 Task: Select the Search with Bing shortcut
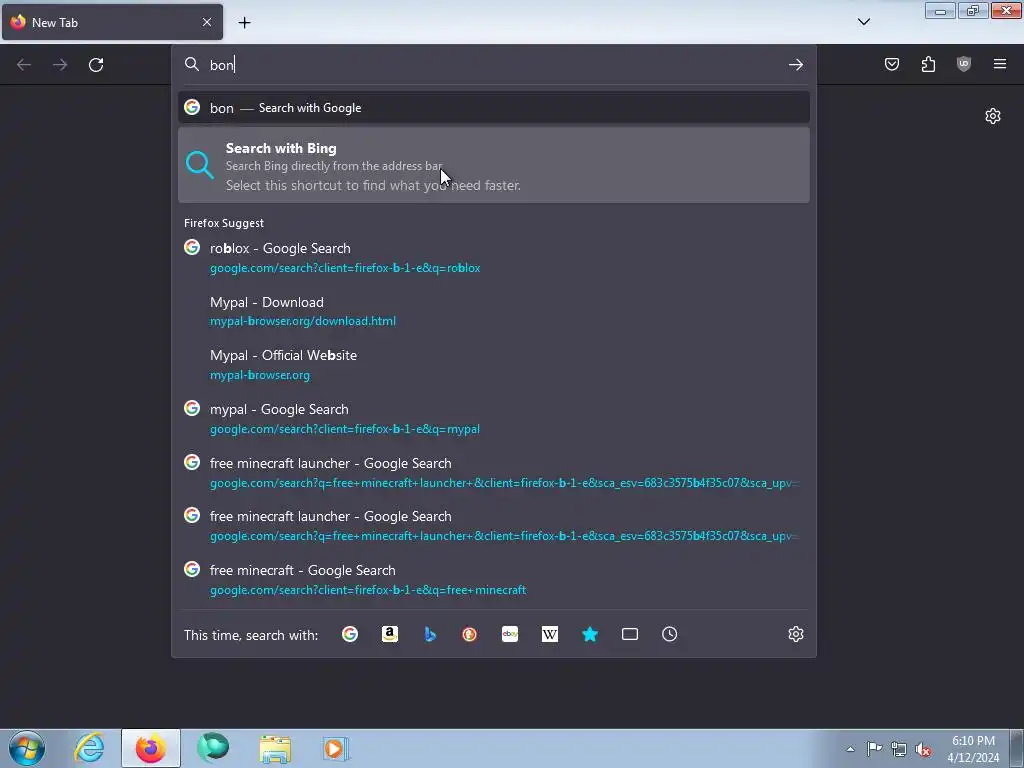pyautogui.click(x=494, y=165)
